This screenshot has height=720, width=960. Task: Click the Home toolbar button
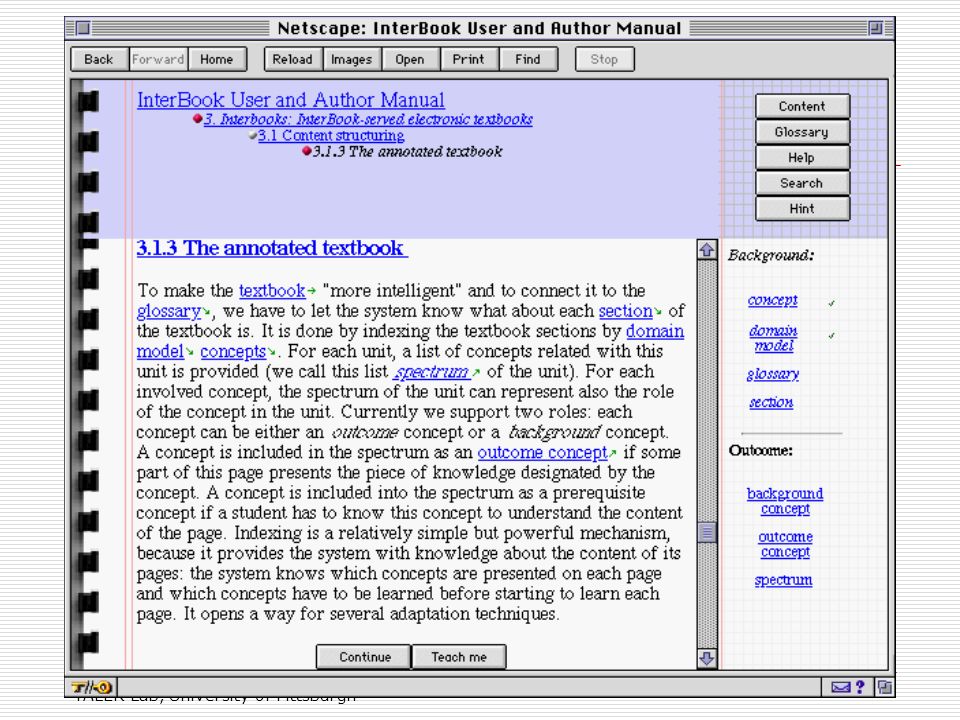pos(217,59)
